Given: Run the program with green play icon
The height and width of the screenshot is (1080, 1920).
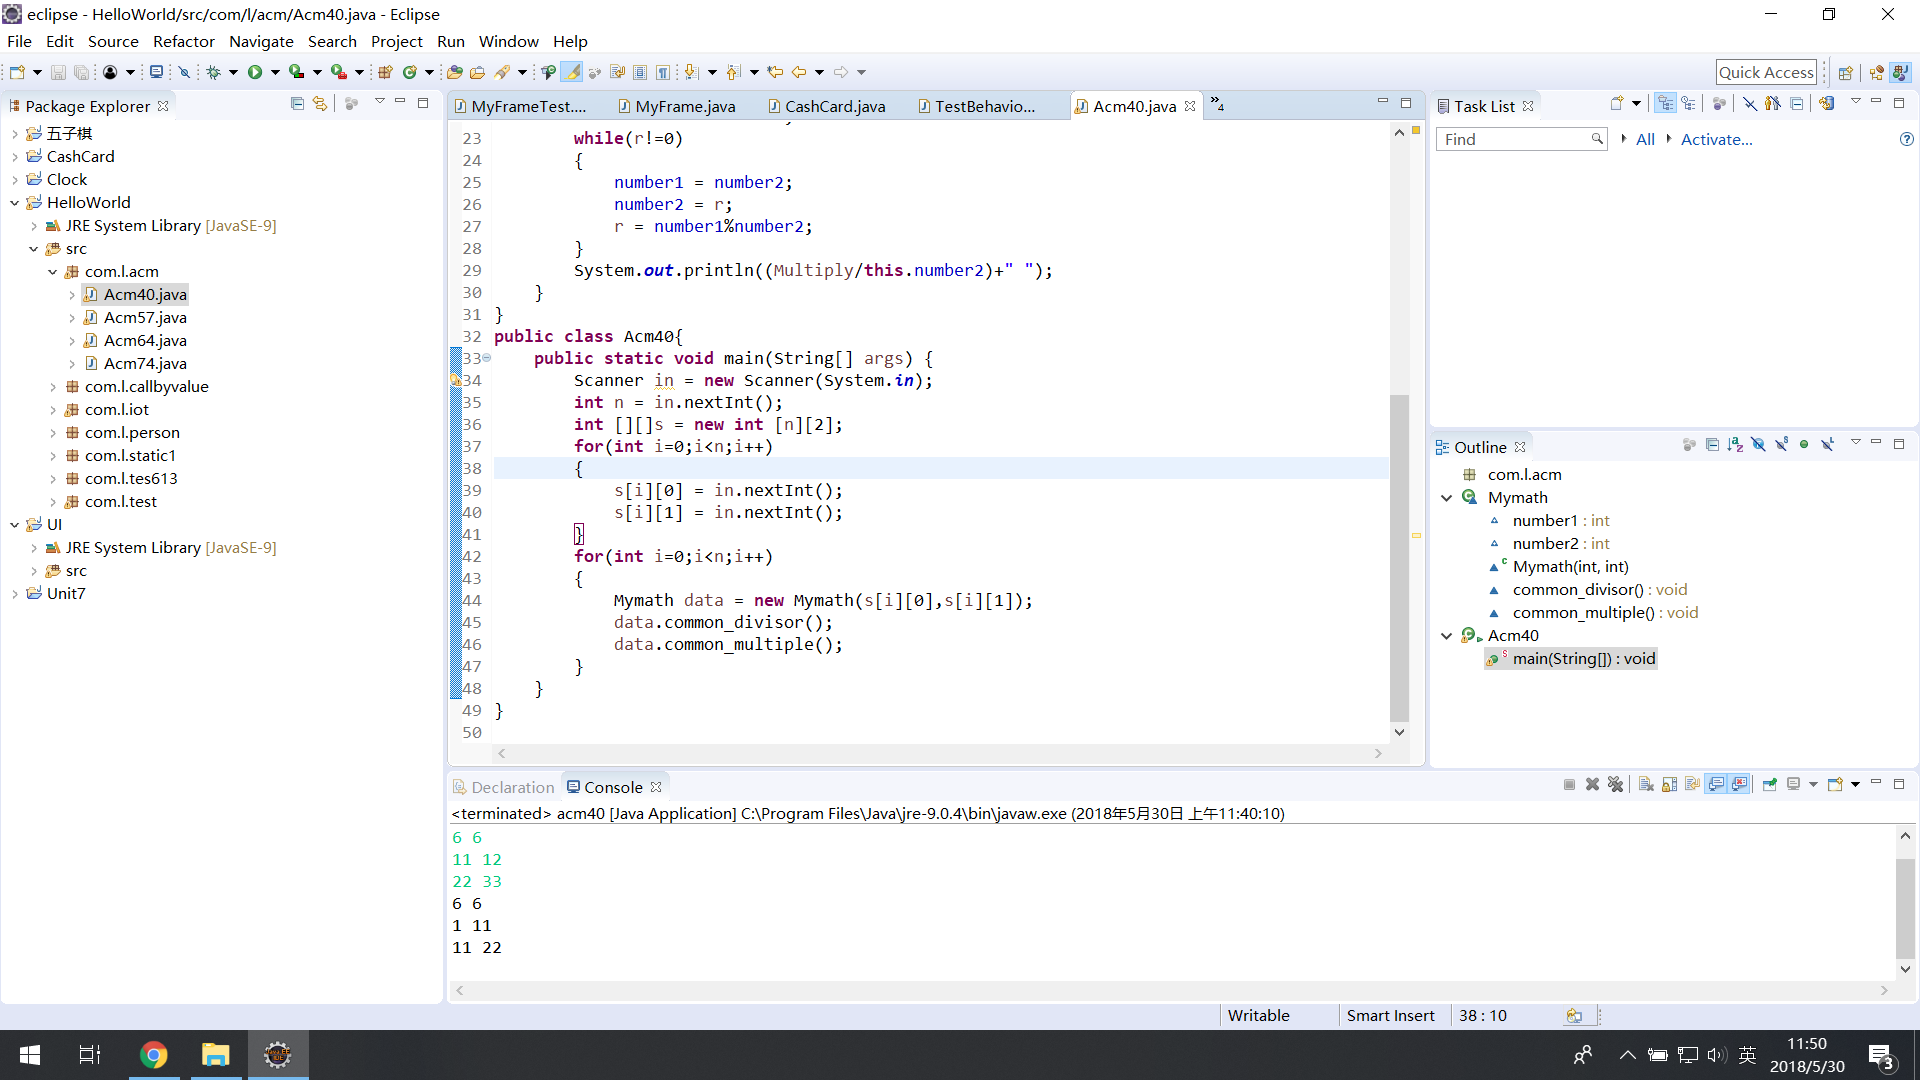Looking at the screenshot, I should (x=255, y=72).
